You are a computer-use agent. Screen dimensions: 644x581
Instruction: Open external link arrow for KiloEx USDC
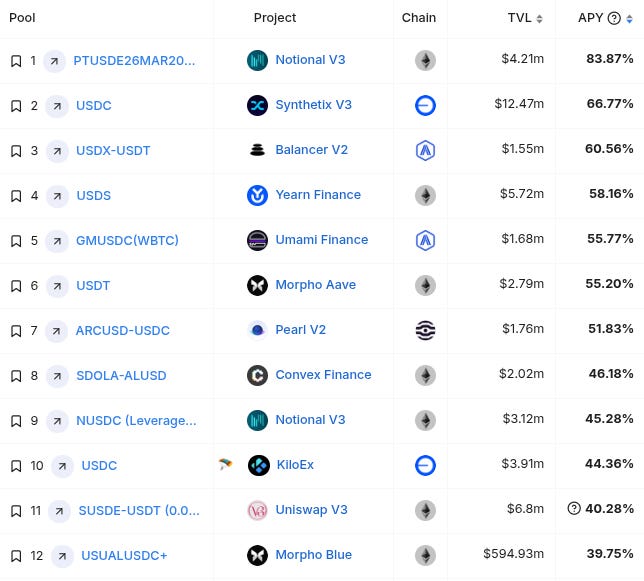pyautogui.click(x=62, y=466)
